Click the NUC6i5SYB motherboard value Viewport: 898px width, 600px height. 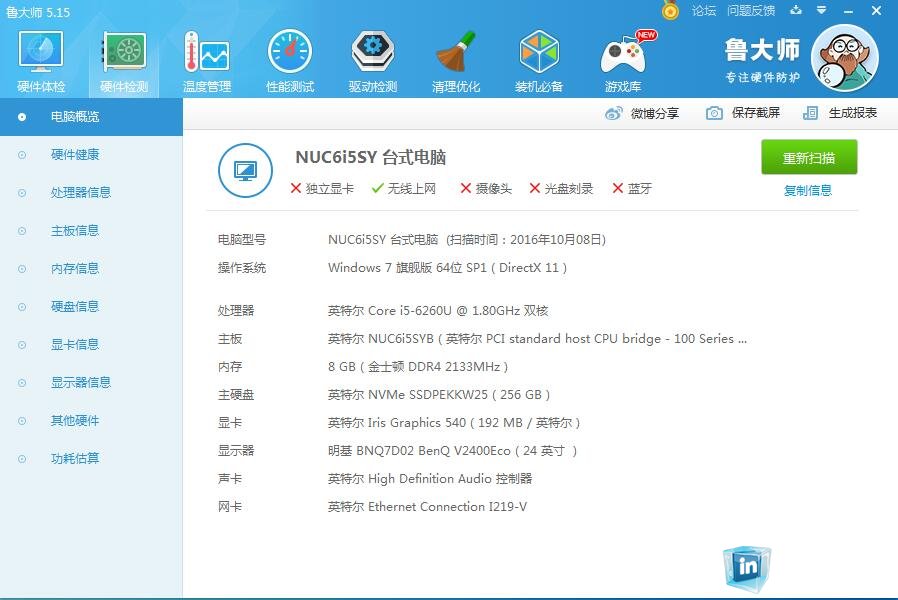(537, 339)
